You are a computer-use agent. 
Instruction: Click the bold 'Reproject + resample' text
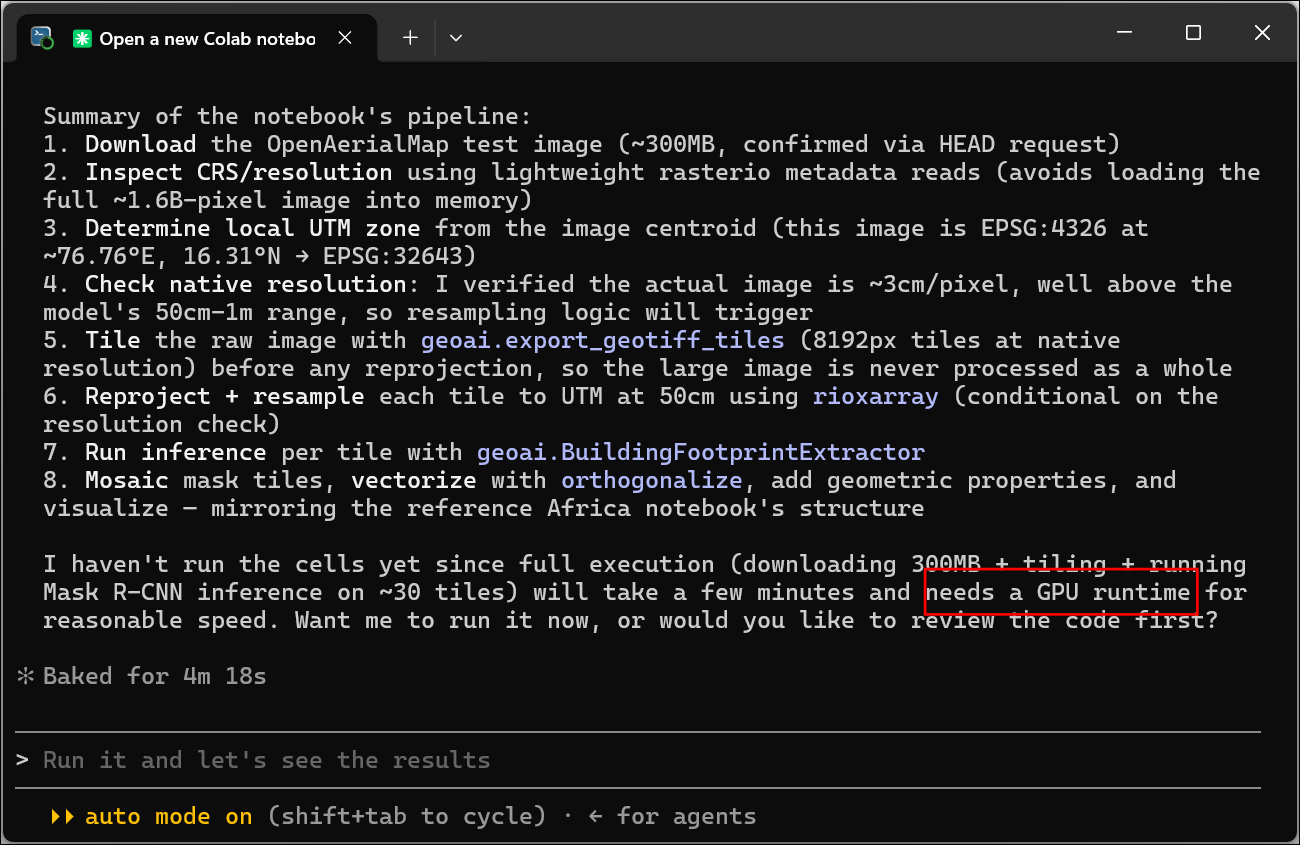click(224, 396)
